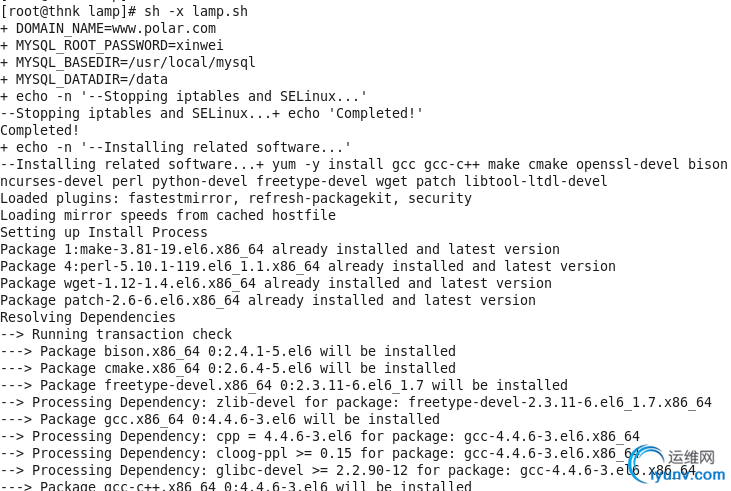Screen dimensions: 731x491
Task: Click 'Loading mirror speeds from cached hostfile' line
Action: coord(168,215)
